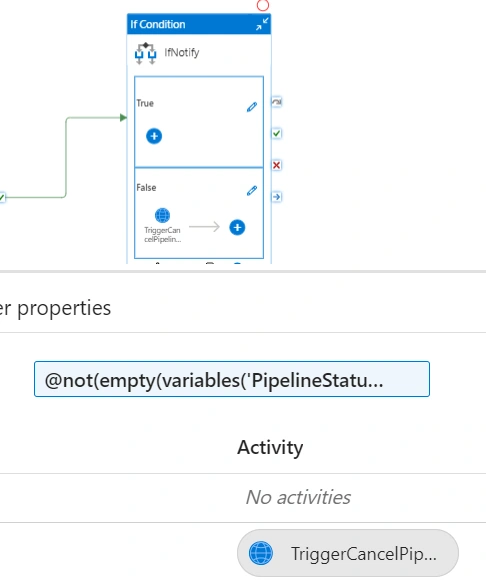The image size is (486, 580).
Task: Edit the False branch with pencil icon
Action: (x=252, y=190)
